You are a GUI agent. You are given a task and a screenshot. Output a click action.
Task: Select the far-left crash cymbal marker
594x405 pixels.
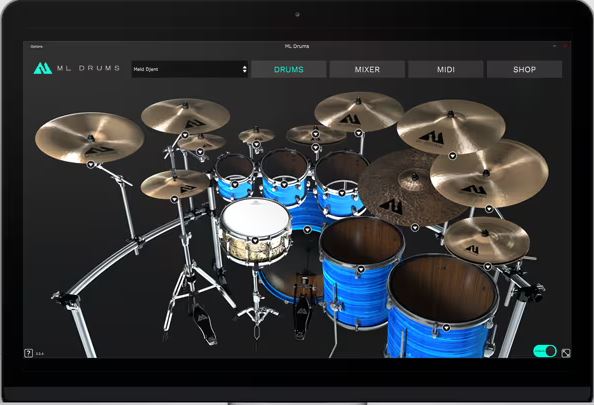click(91, 164)
